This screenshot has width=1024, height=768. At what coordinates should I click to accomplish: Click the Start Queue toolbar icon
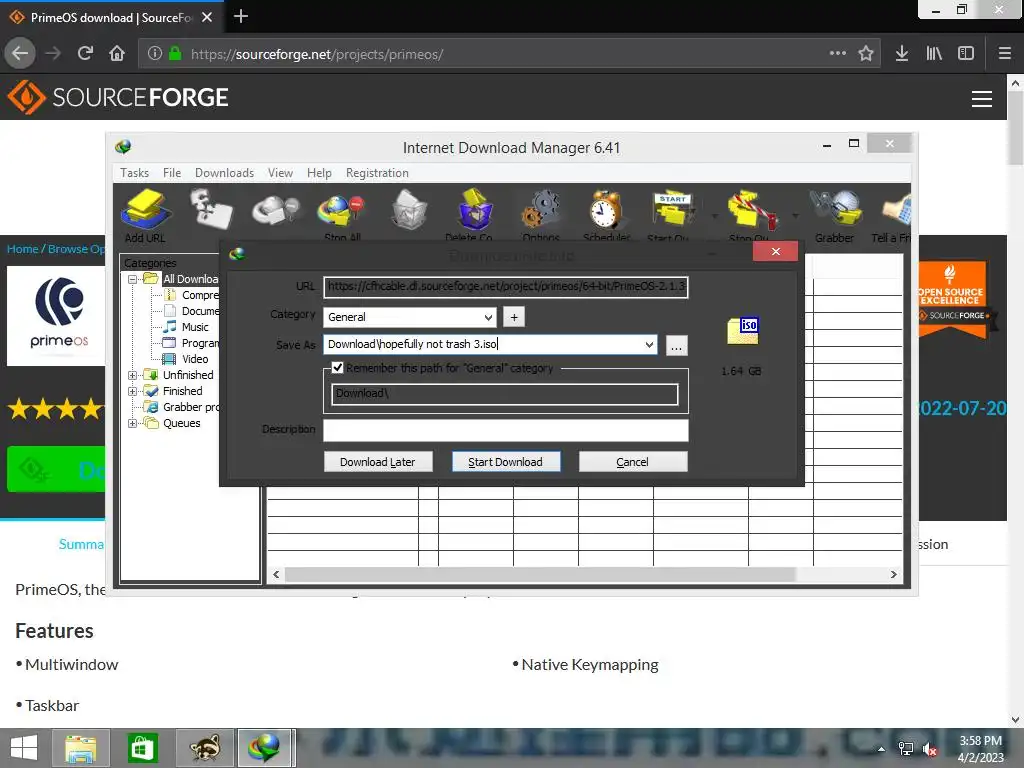click(x=671, y=216)
